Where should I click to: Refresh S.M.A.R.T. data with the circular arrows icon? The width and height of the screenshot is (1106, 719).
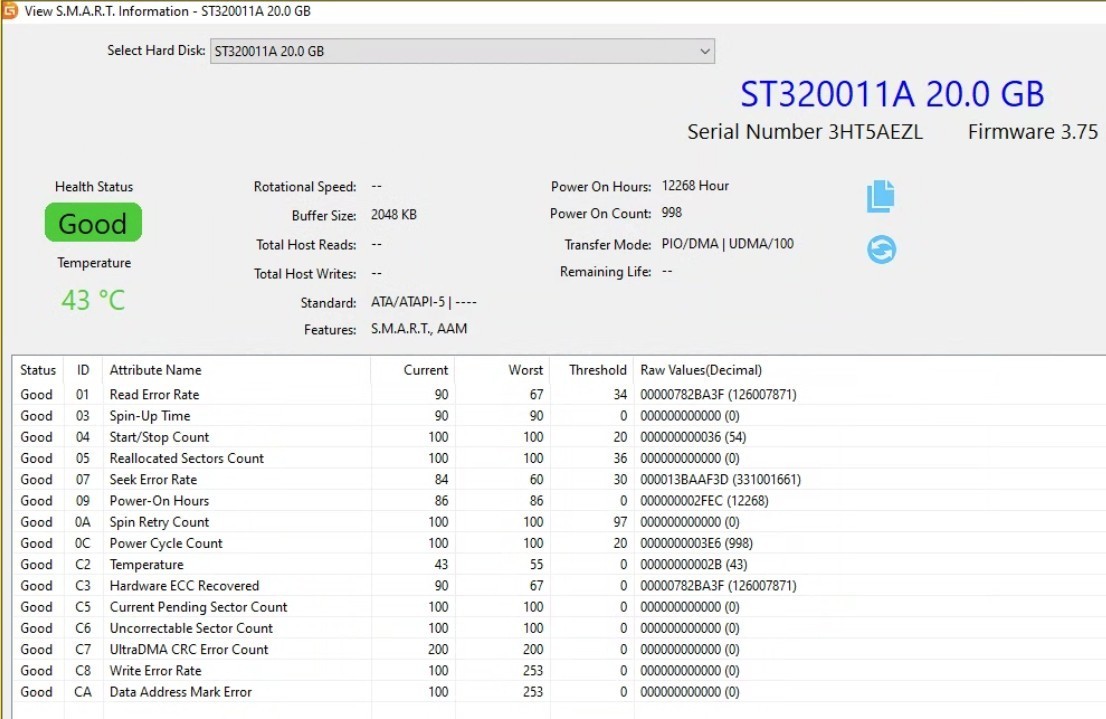tap(881, 249)
